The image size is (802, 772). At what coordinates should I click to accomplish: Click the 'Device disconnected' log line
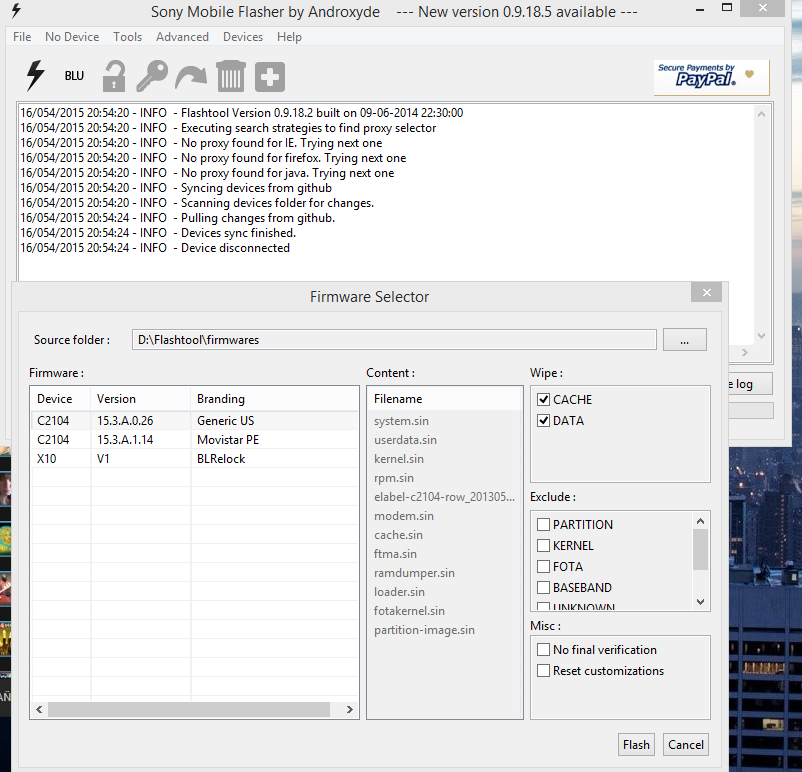point(155,248)
